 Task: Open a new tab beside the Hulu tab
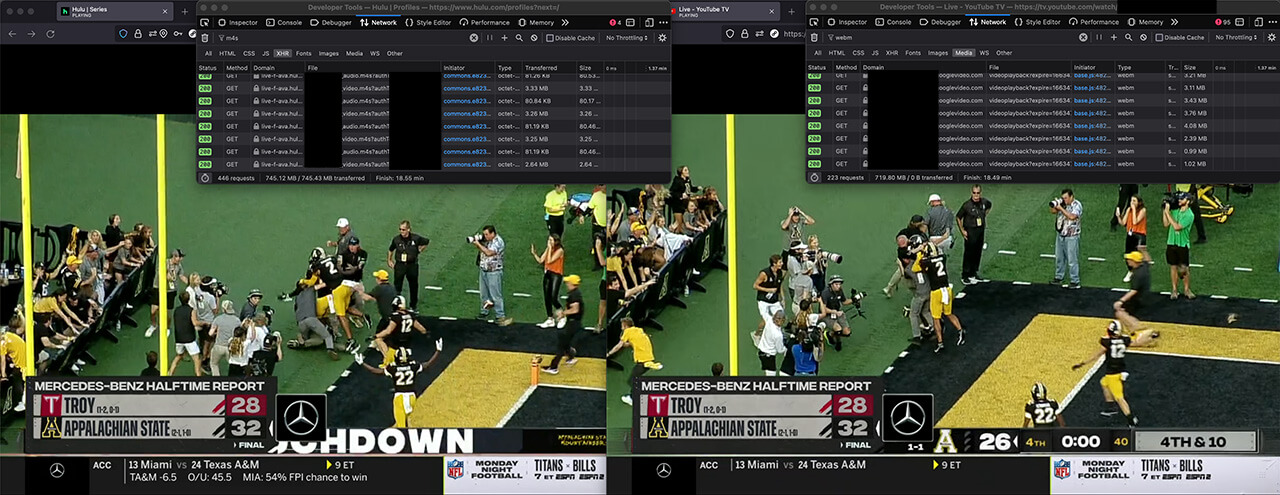point(183,11)
